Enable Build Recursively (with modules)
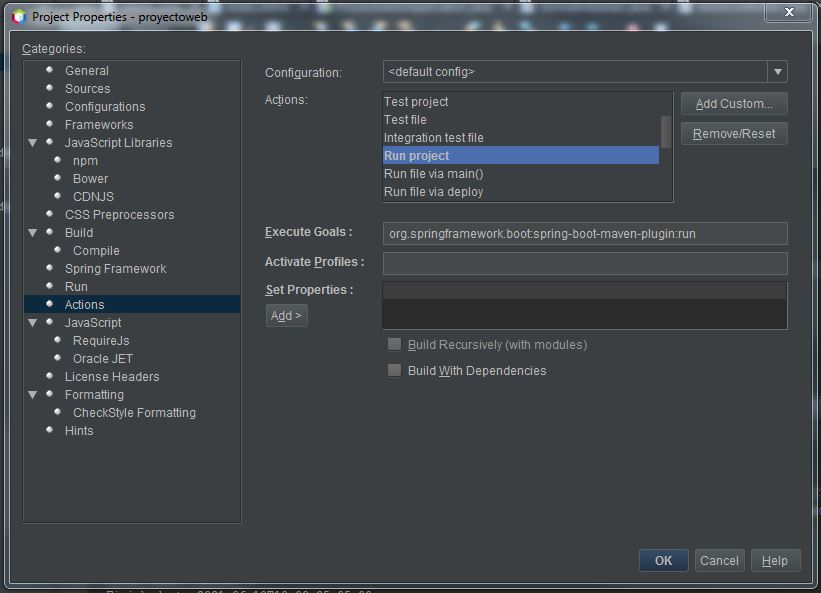This screenshot has width=821, height=593. (394, 343)
